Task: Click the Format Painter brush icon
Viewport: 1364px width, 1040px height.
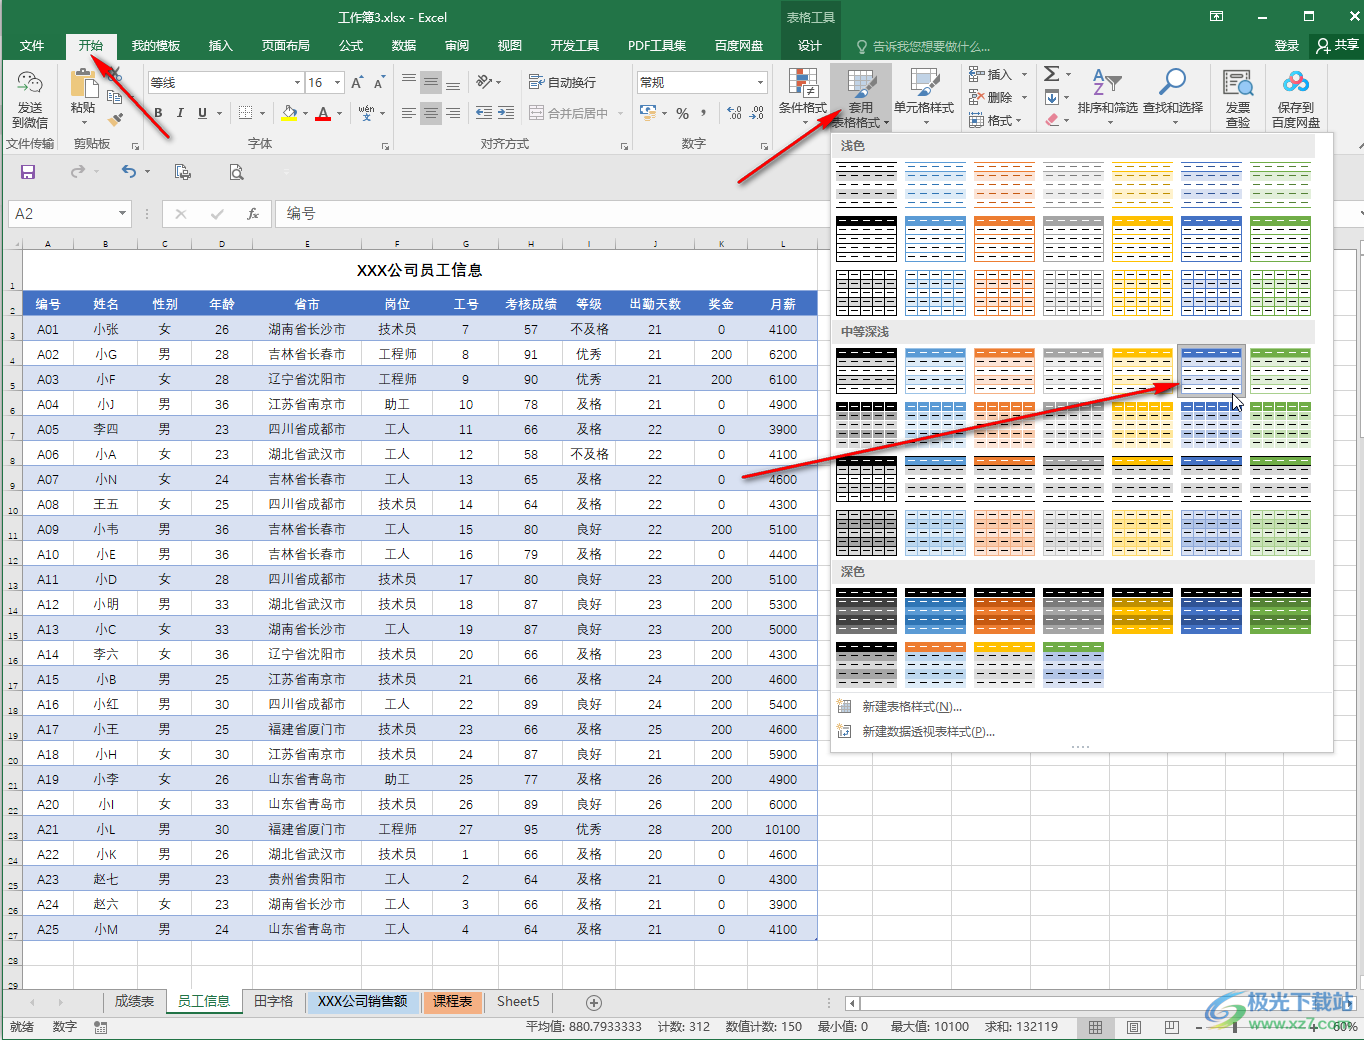Action: [x=115, y=119]
